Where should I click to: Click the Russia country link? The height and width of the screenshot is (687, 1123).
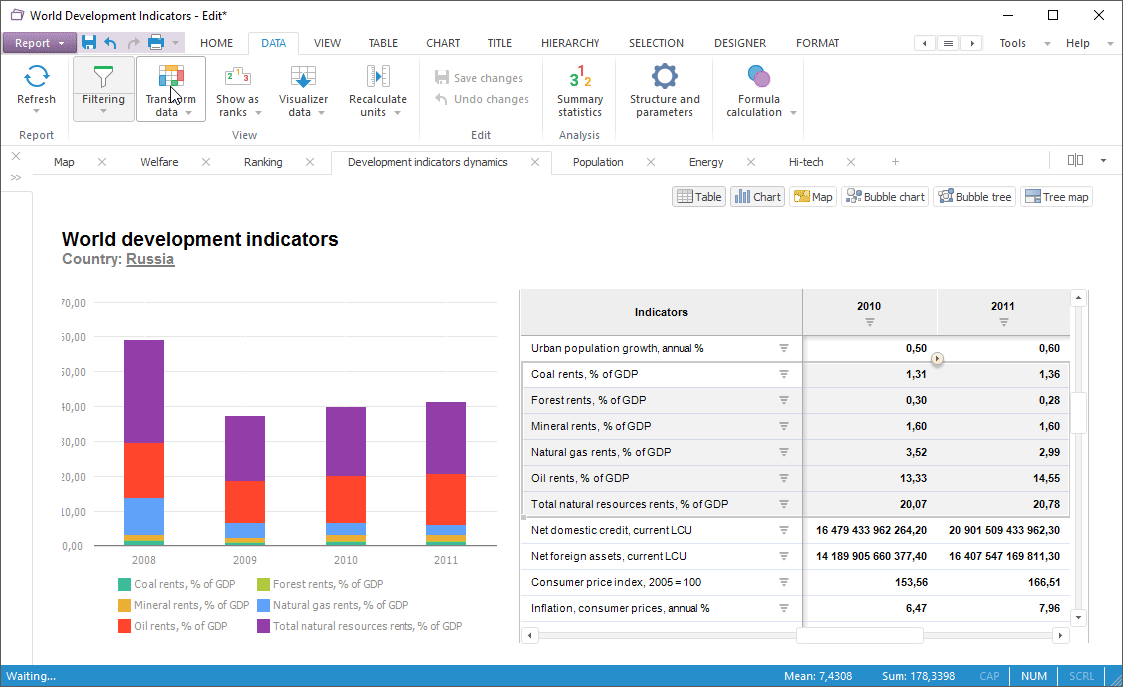click(150, 259)
